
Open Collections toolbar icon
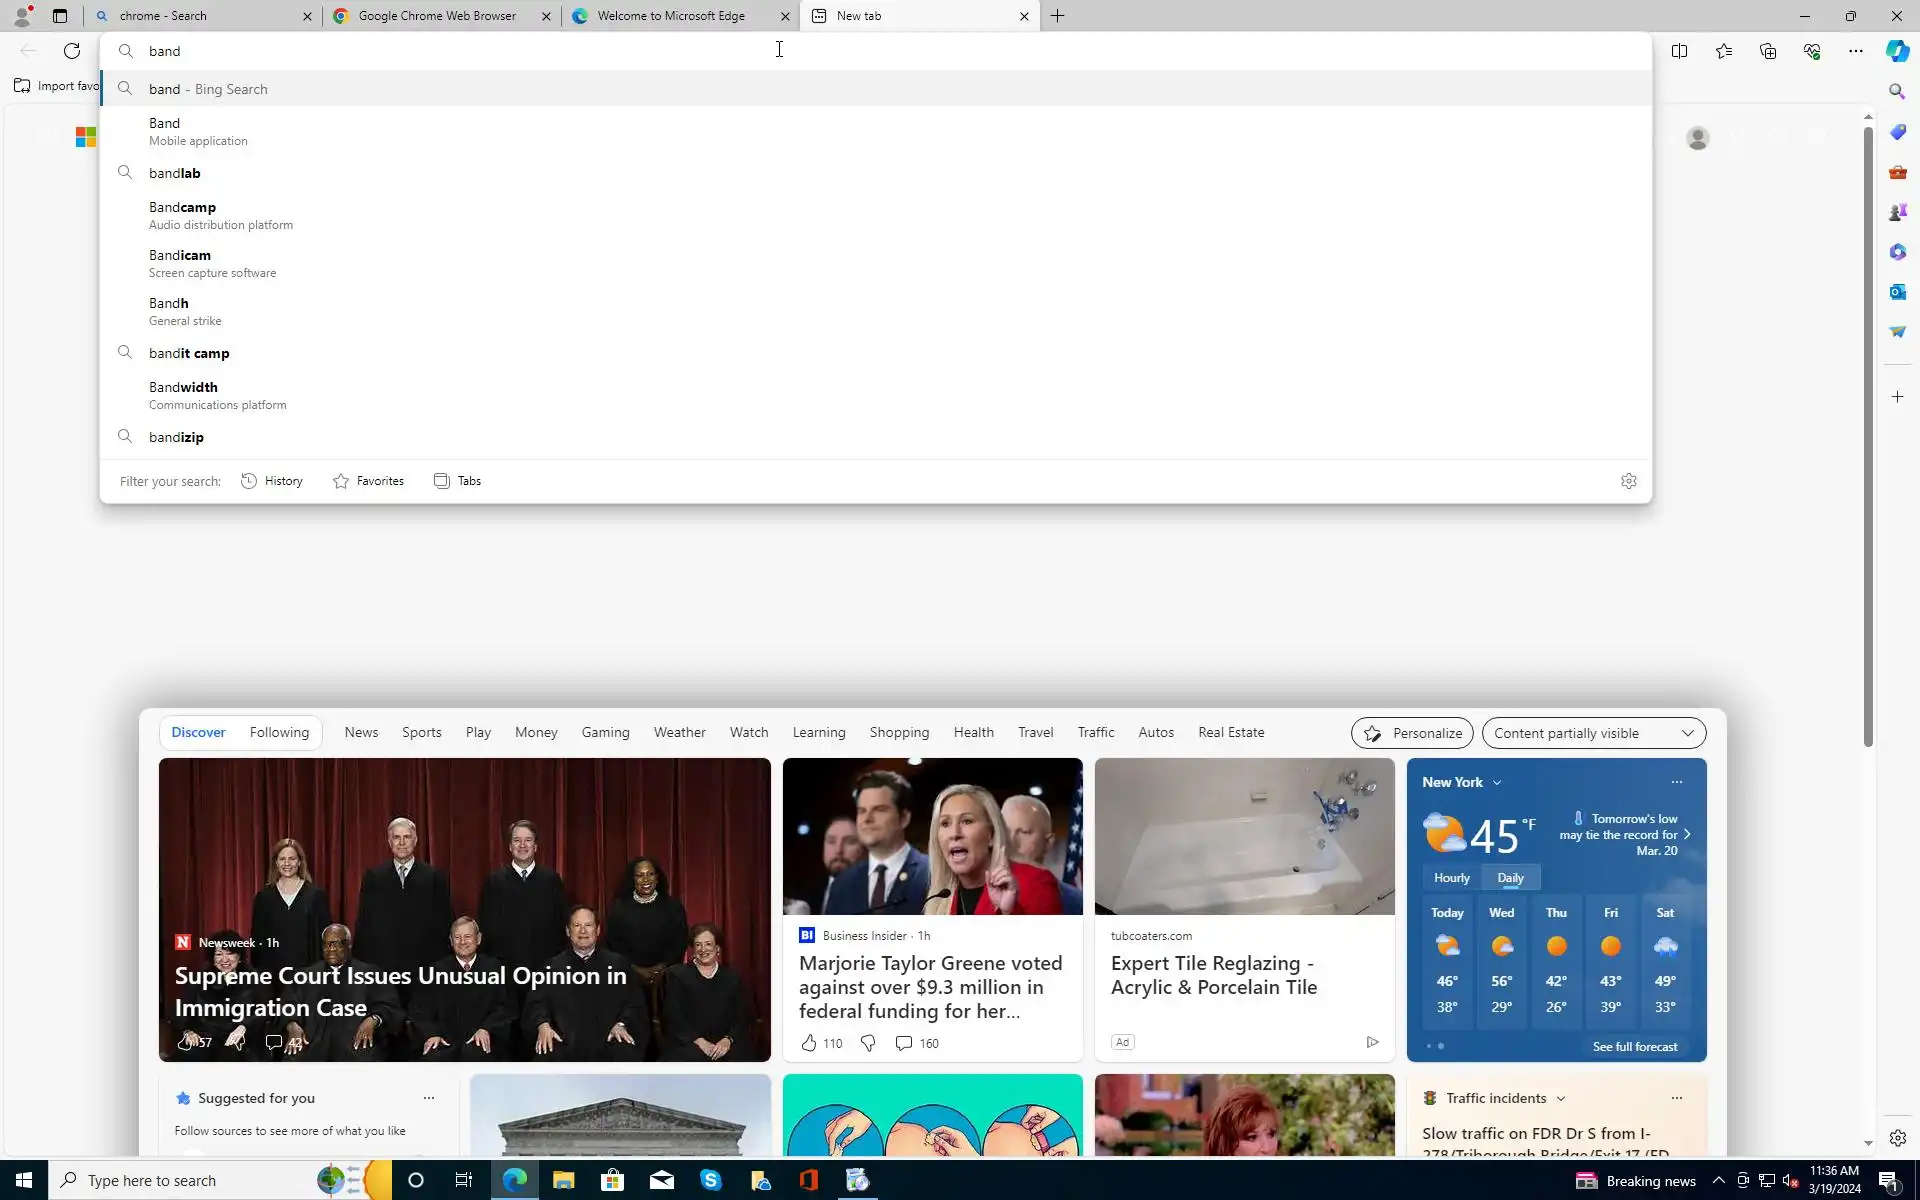click(x=1767, y=51)
